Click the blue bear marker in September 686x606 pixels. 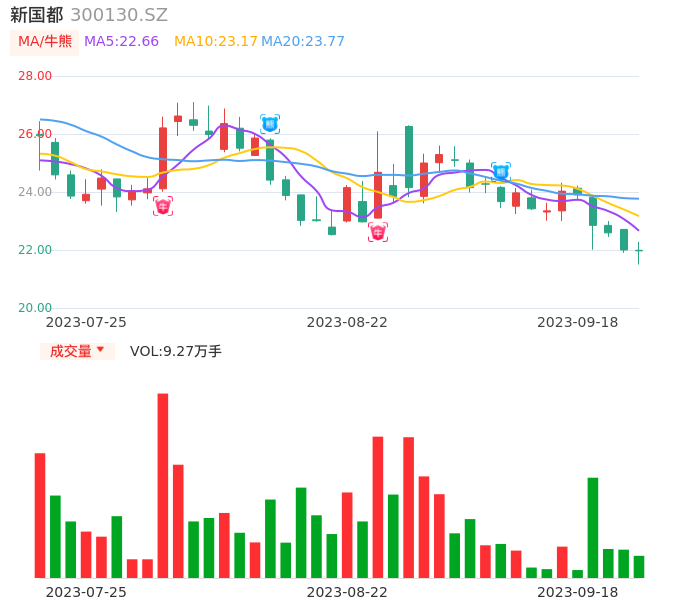501,172
